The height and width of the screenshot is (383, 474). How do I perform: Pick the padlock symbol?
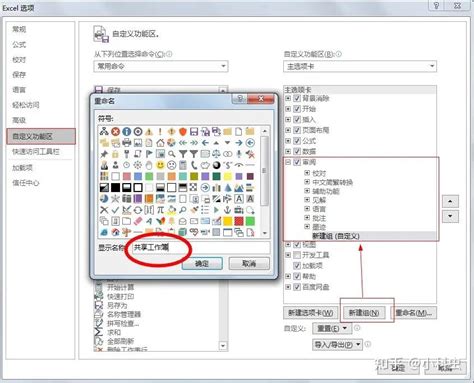115,154
